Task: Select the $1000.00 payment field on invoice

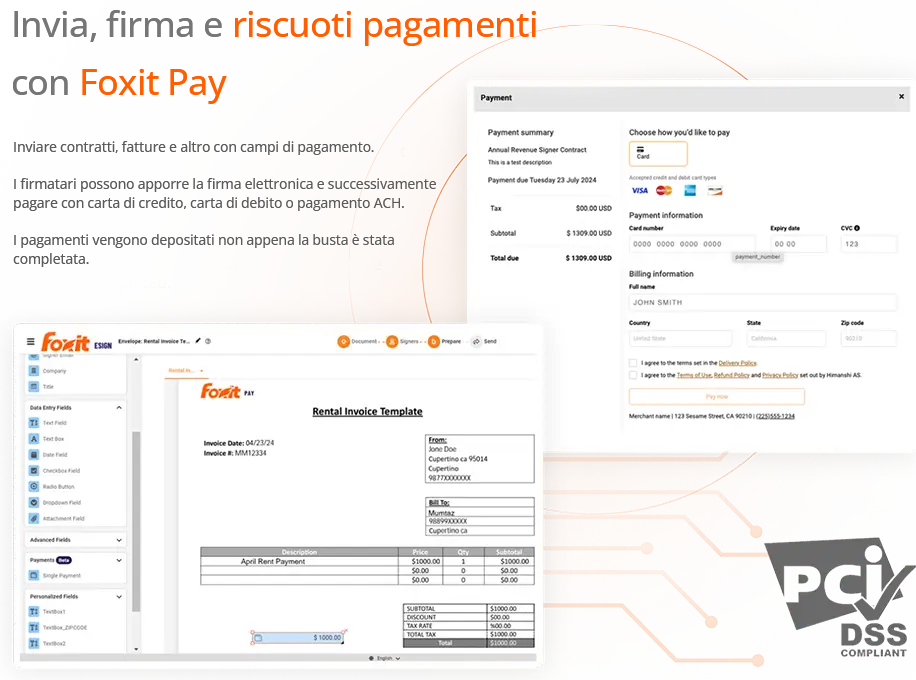Action: pyautogui.click(x=299, y=637)
